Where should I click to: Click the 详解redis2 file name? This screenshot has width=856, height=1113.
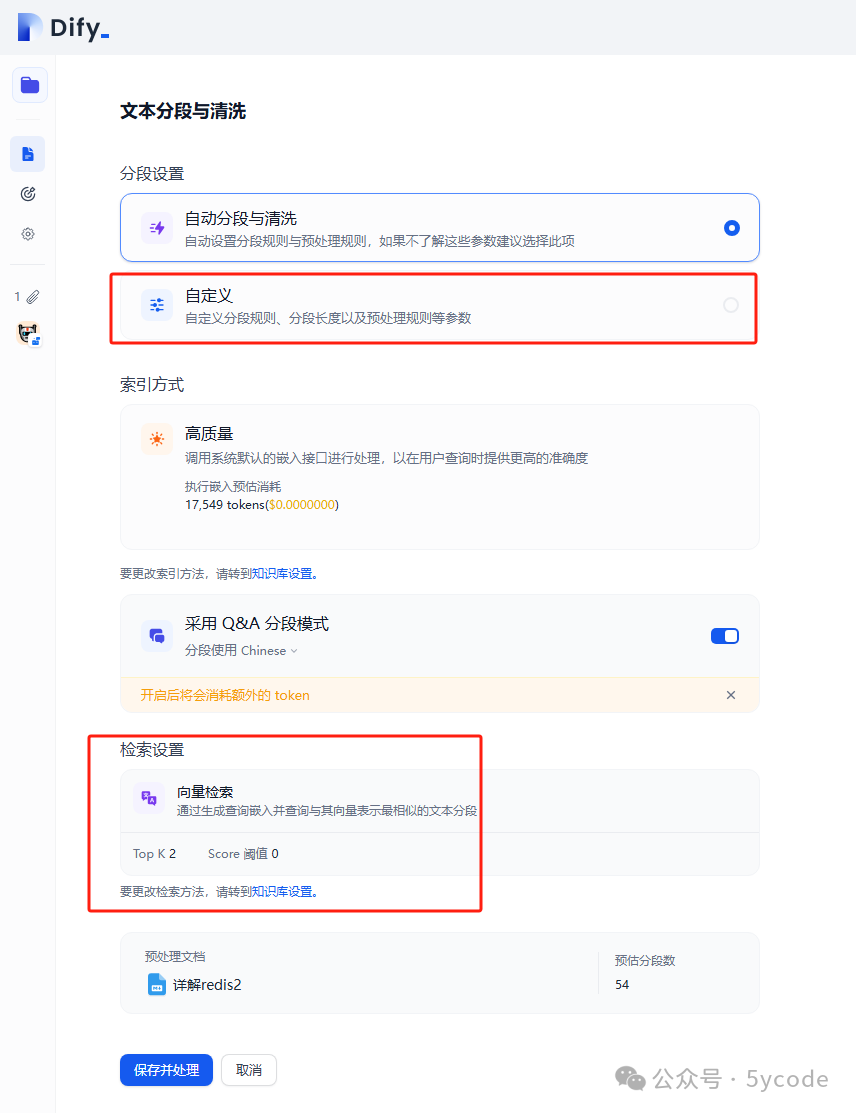coord(207,985)
